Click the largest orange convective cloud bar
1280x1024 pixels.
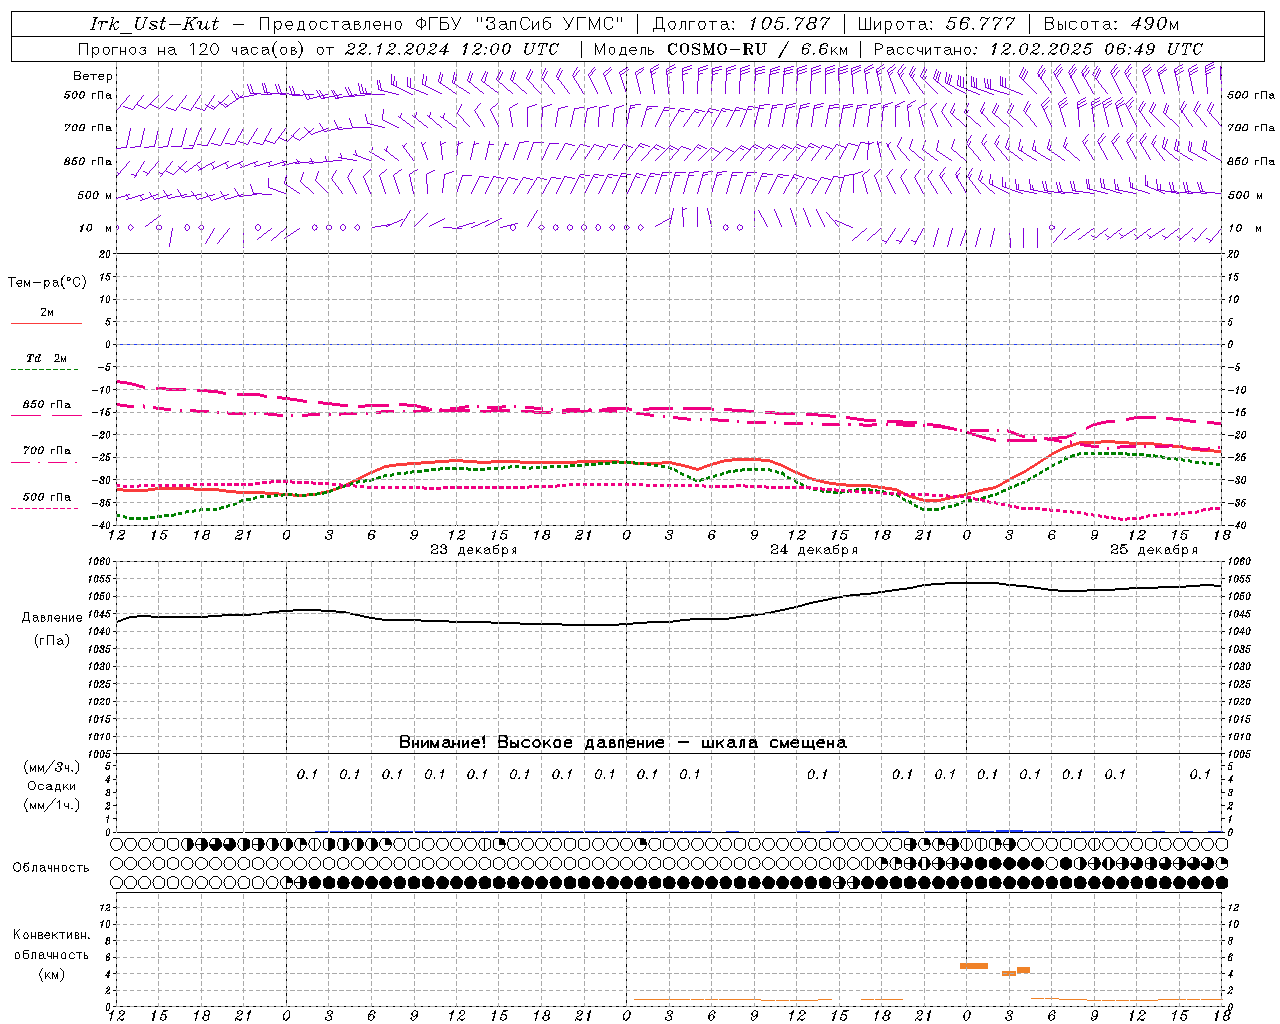point(974,966)
